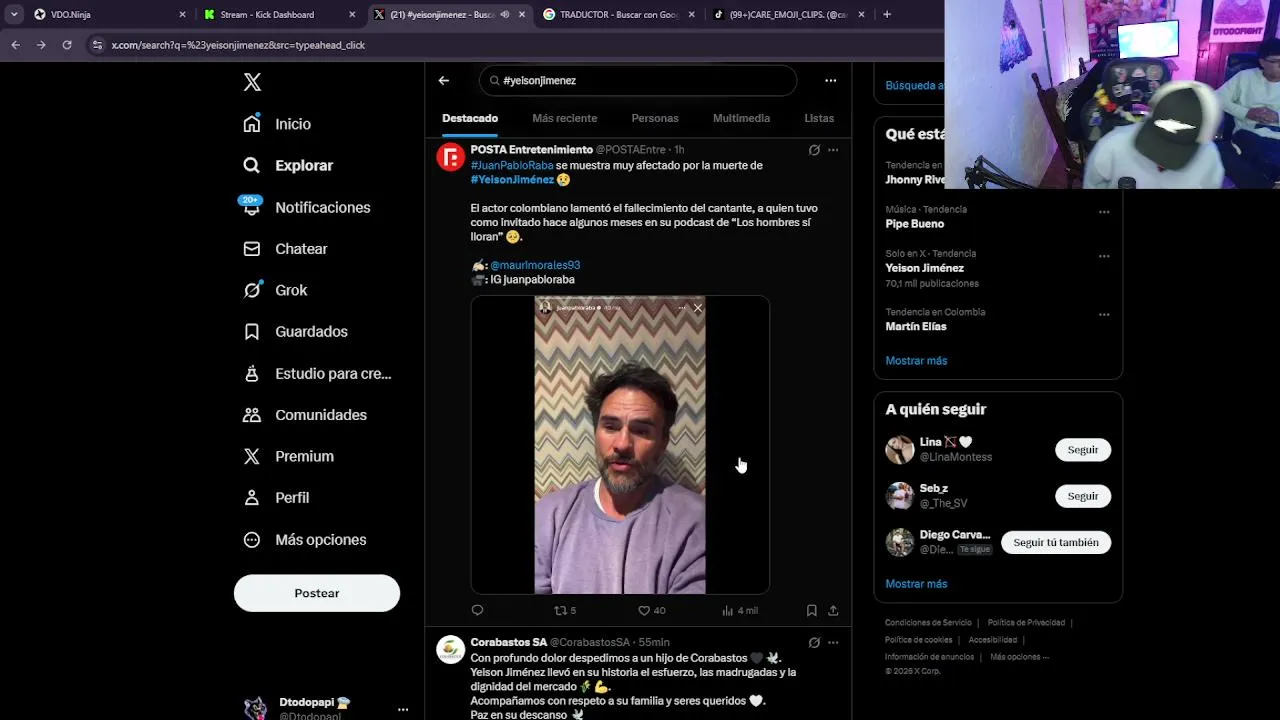Switch to the Destacado tab
1280x720 pixels.
(470, 118)
